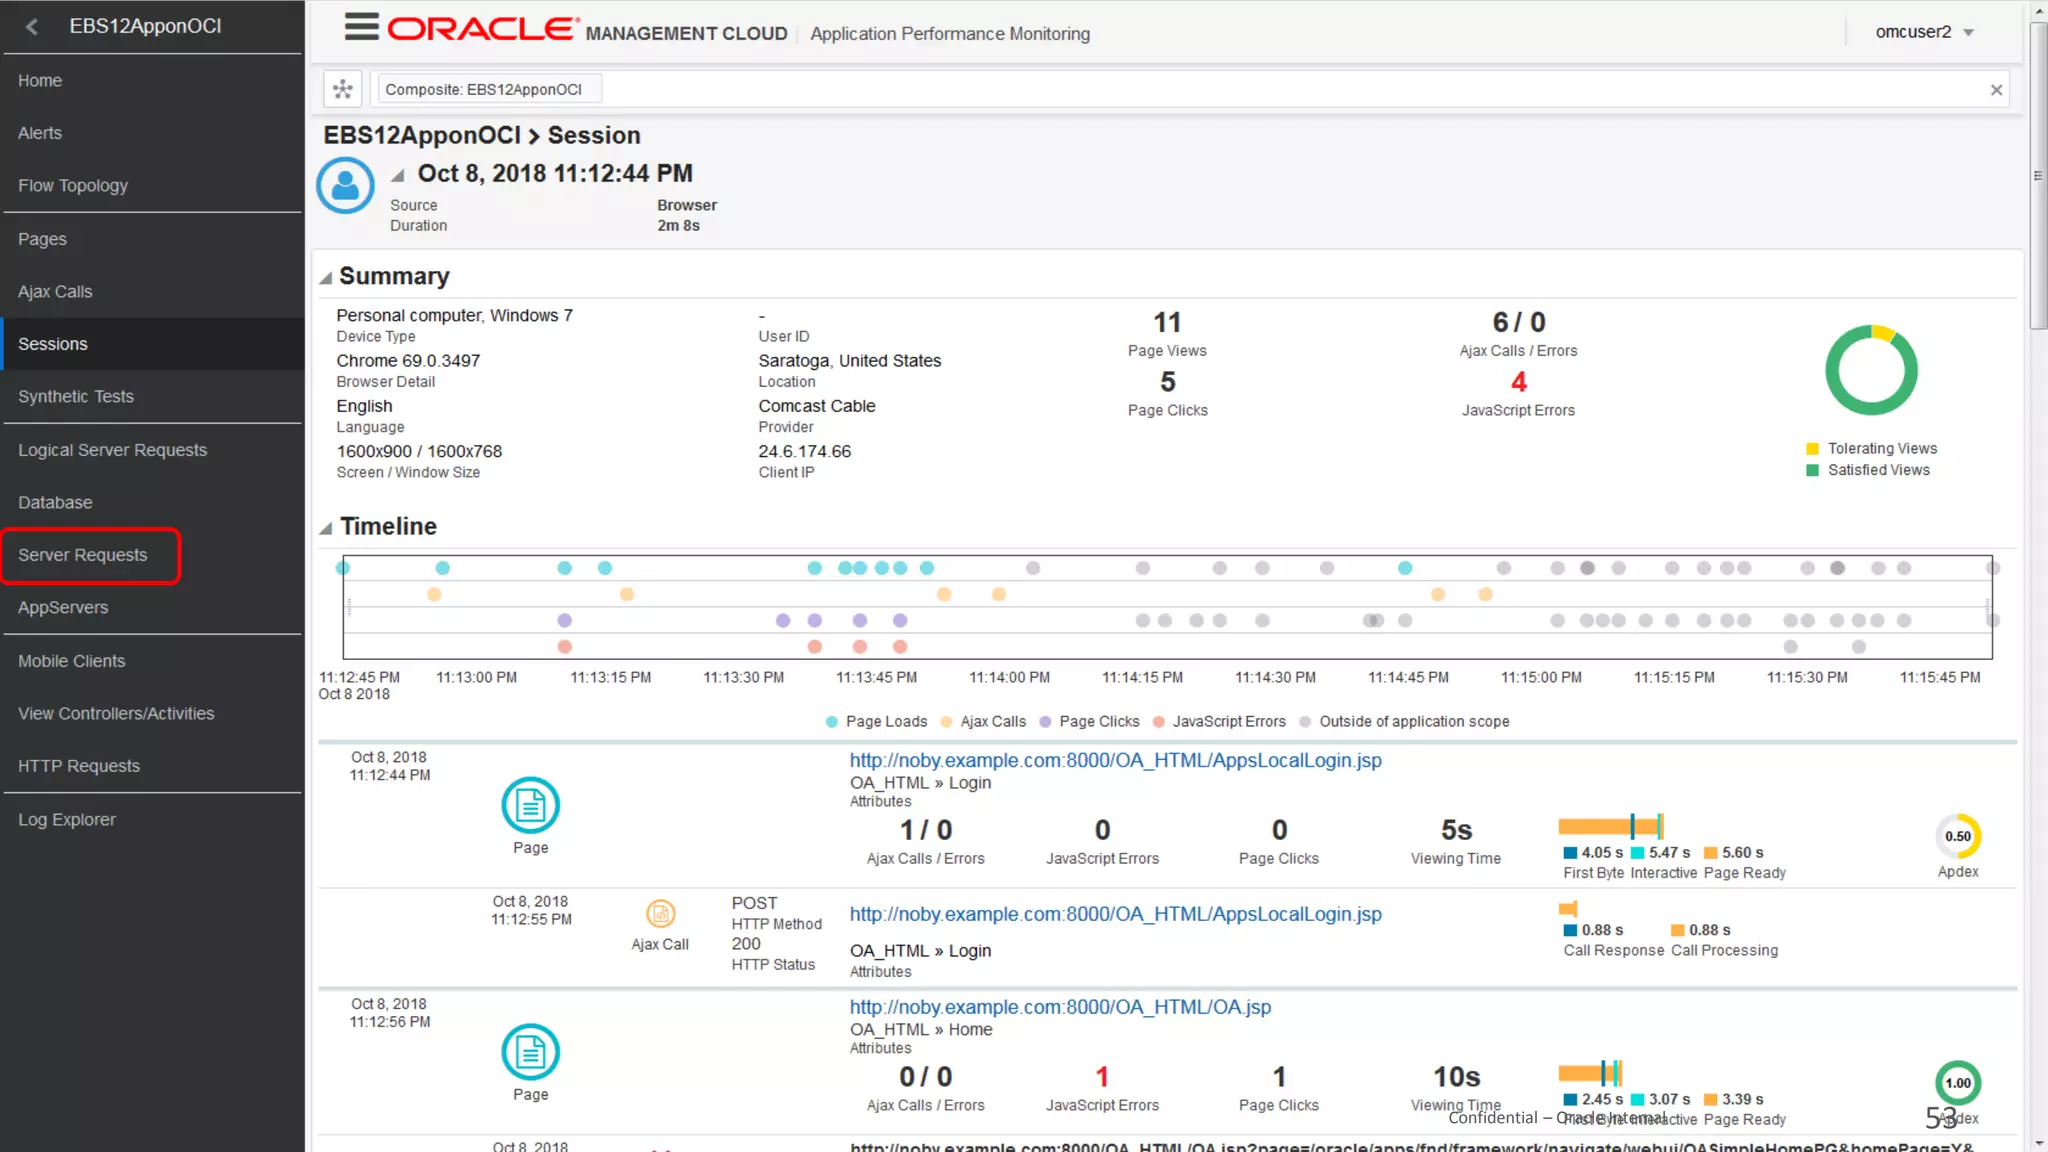Toggle the Ajax Calls legend entry
Viewport: 2048px width, 1152px height.
983,721
